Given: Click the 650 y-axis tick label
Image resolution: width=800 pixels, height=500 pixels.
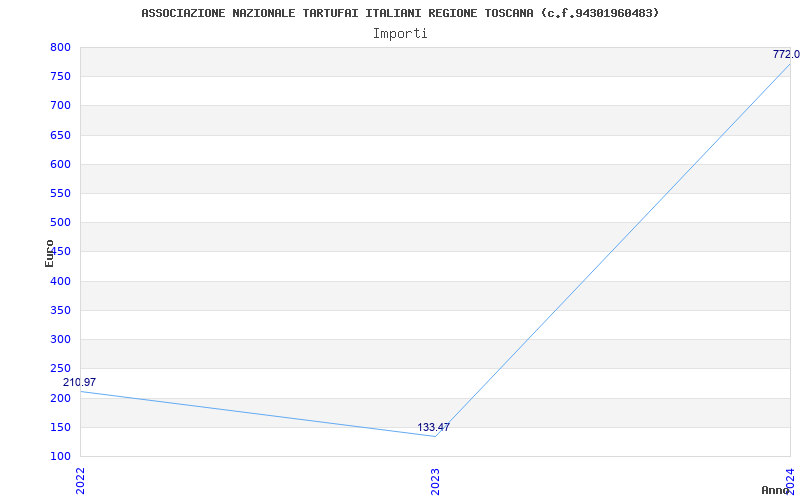Looking at the screenshot, I should [x=60, y=135].
